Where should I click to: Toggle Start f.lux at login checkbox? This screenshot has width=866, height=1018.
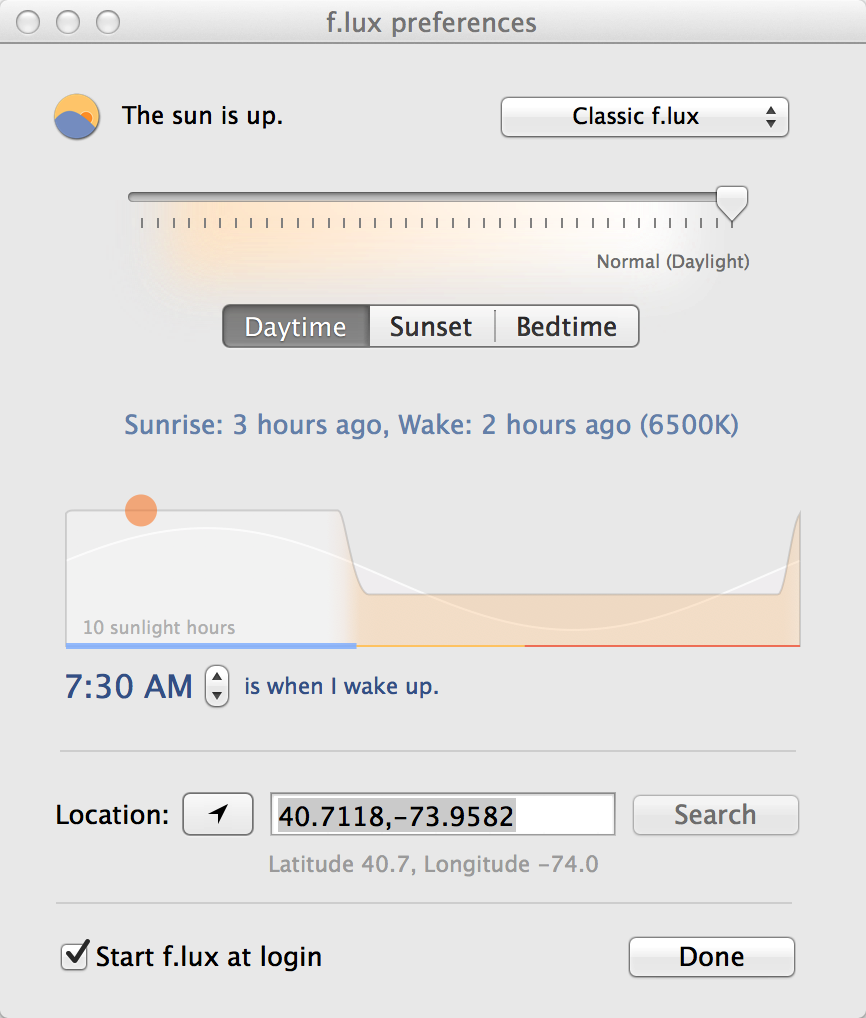(75, 955)
